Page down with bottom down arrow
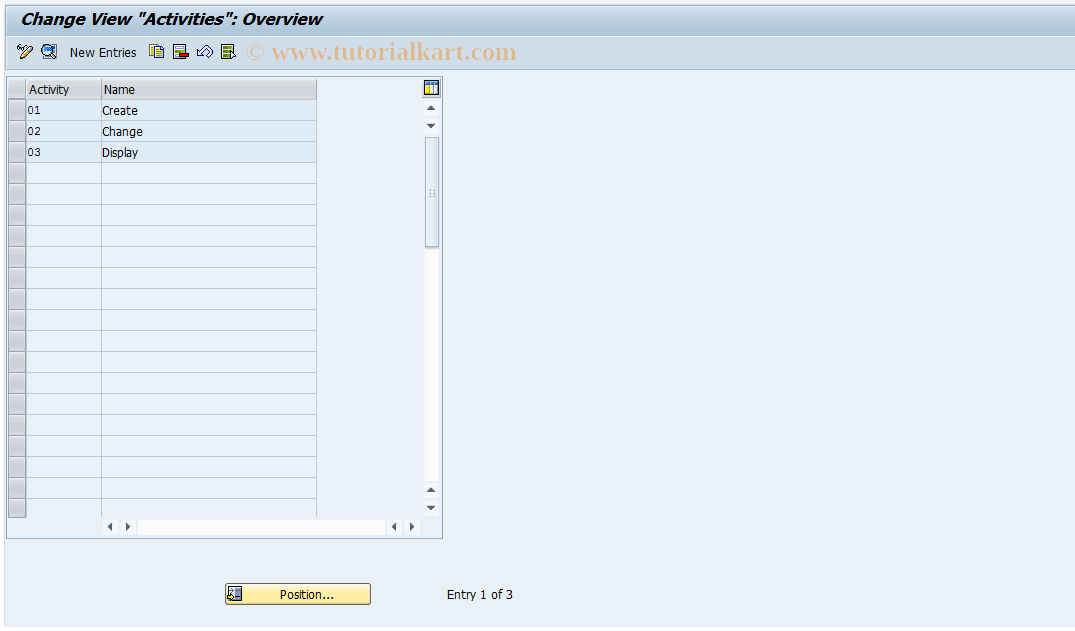1075x631 pixels. (x=431, y=508)
